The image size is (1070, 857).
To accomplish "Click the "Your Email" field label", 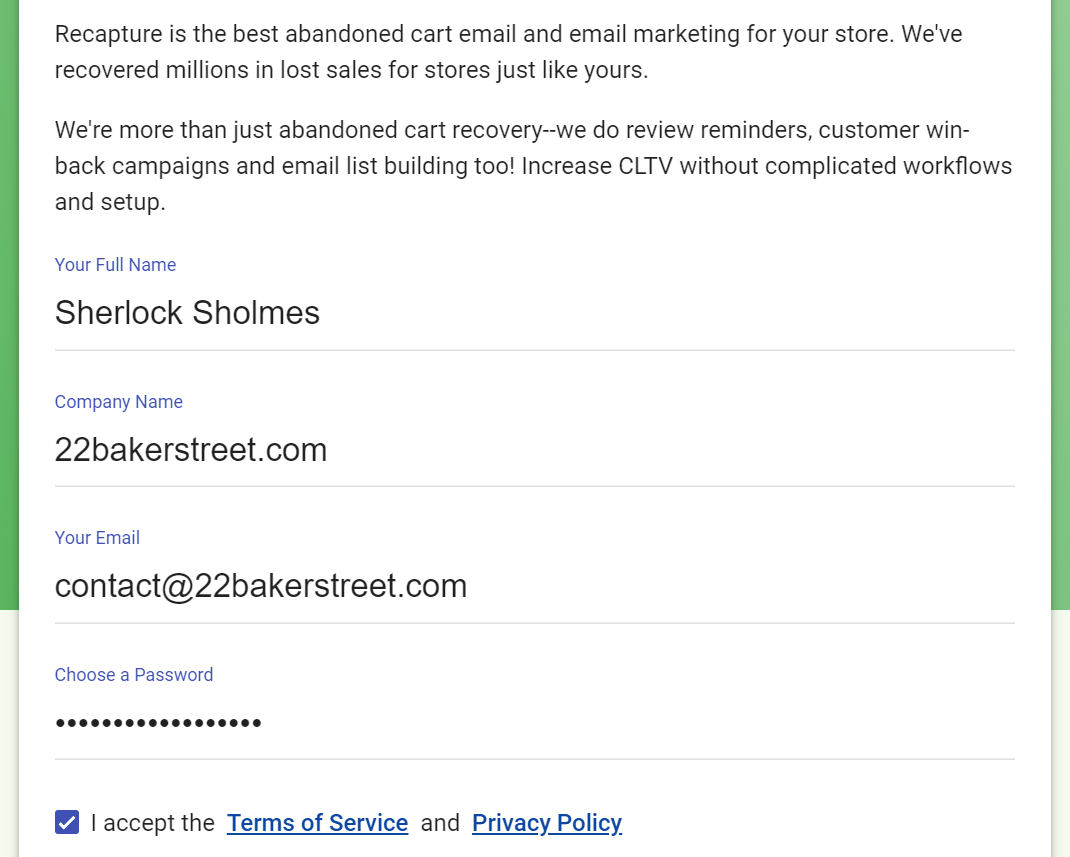I will tap(97, 538).
